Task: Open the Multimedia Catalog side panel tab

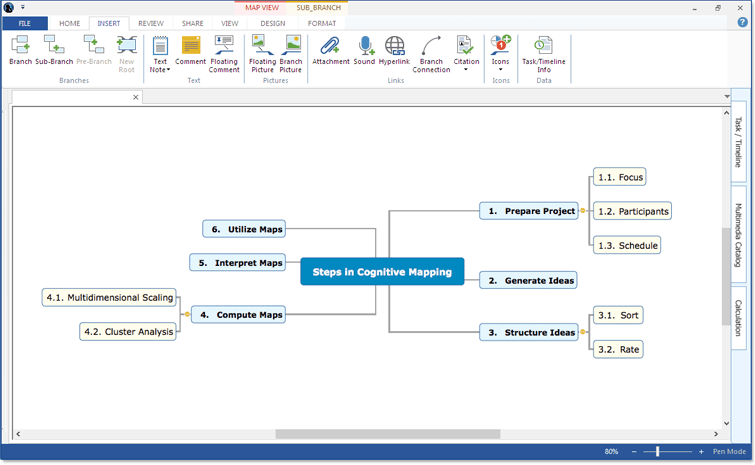Action: (739, 233)
